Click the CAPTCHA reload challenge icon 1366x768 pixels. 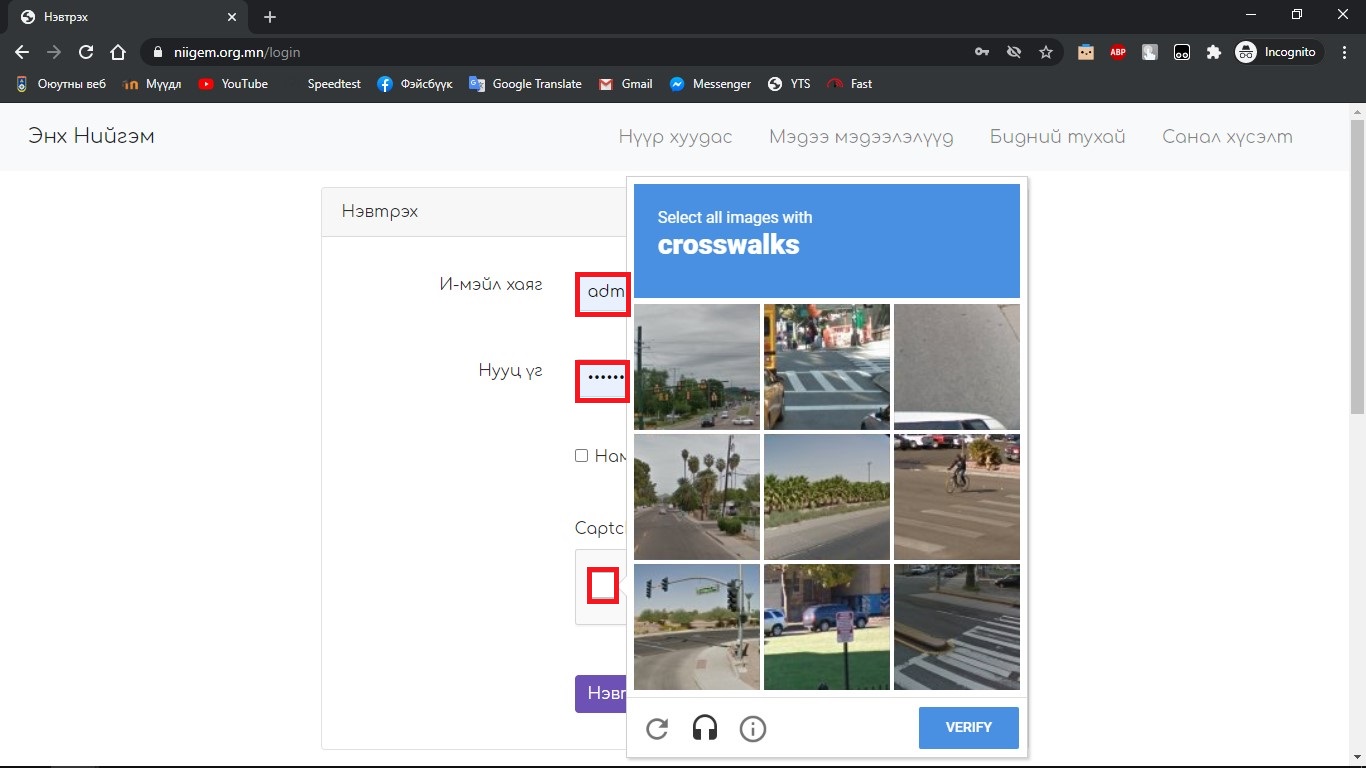pyautogui.click(x=657, y=729)
